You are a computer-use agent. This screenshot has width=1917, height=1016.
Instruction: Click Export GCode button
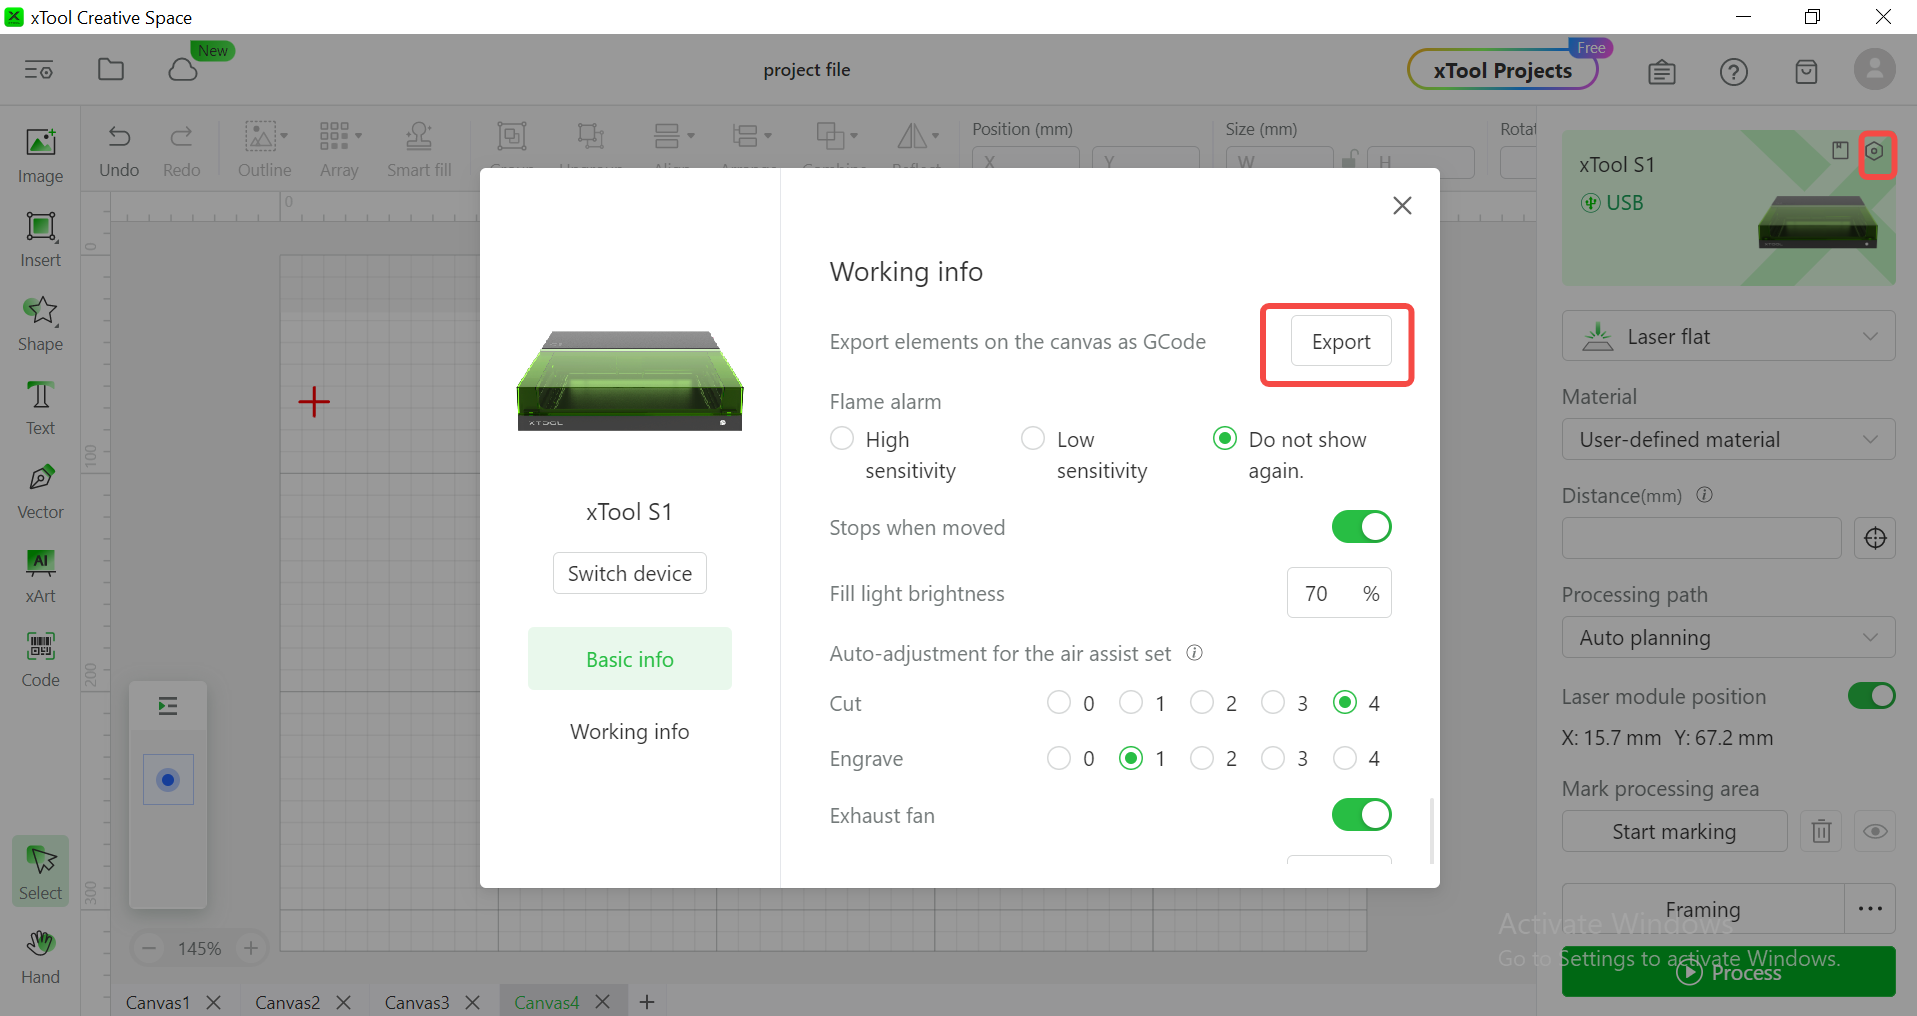(1341, 341)
